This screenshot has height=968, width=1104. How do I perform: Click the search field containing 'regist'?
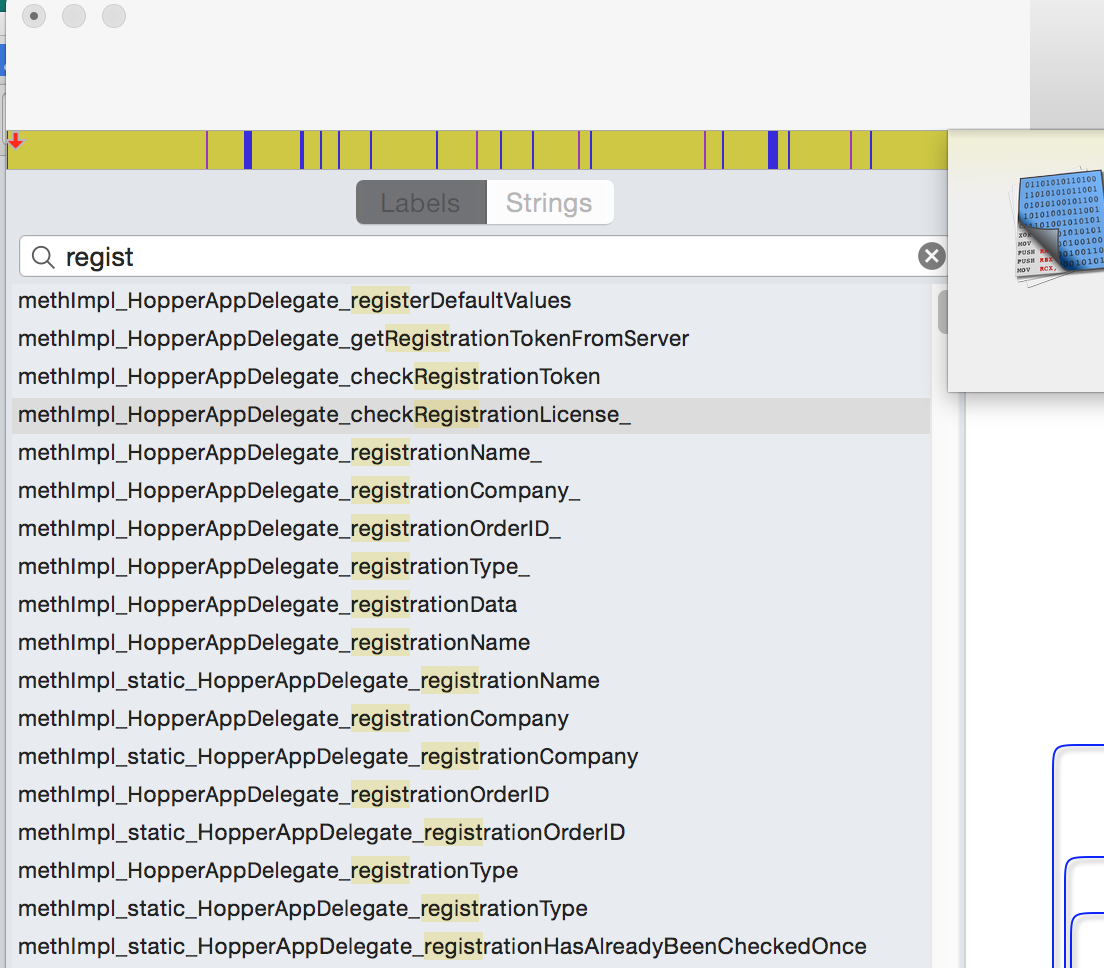click(483, 257)
